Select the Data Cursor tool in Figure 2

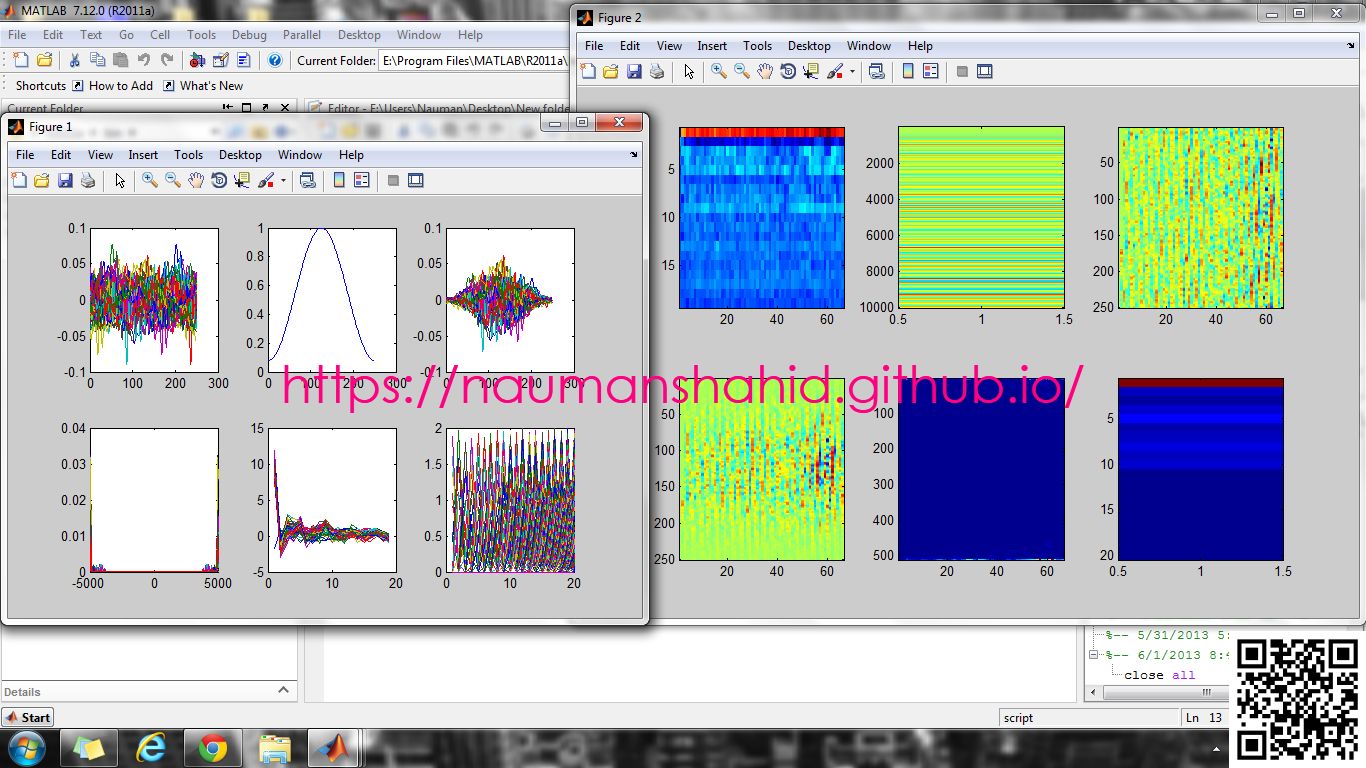coord(811,71)
